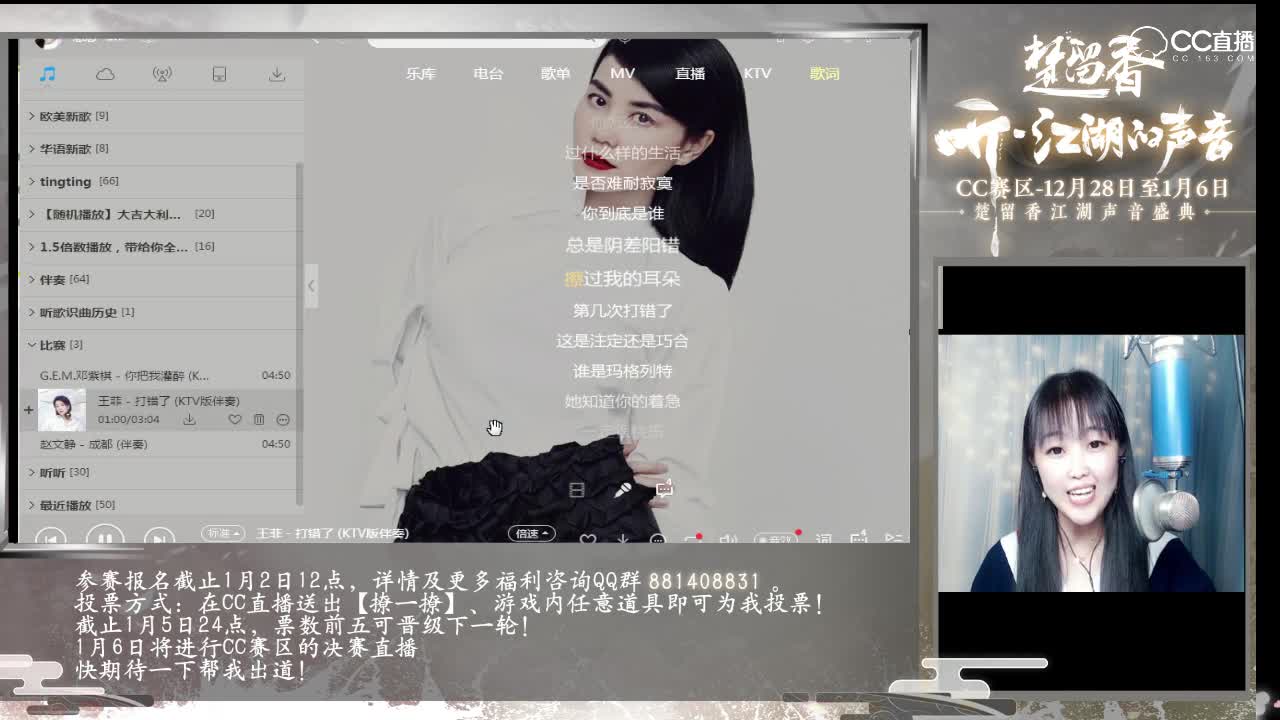Viewport: 1280px width, 720px height.
Task: Select the cloud music disk icon
Action: pos(105,75)
